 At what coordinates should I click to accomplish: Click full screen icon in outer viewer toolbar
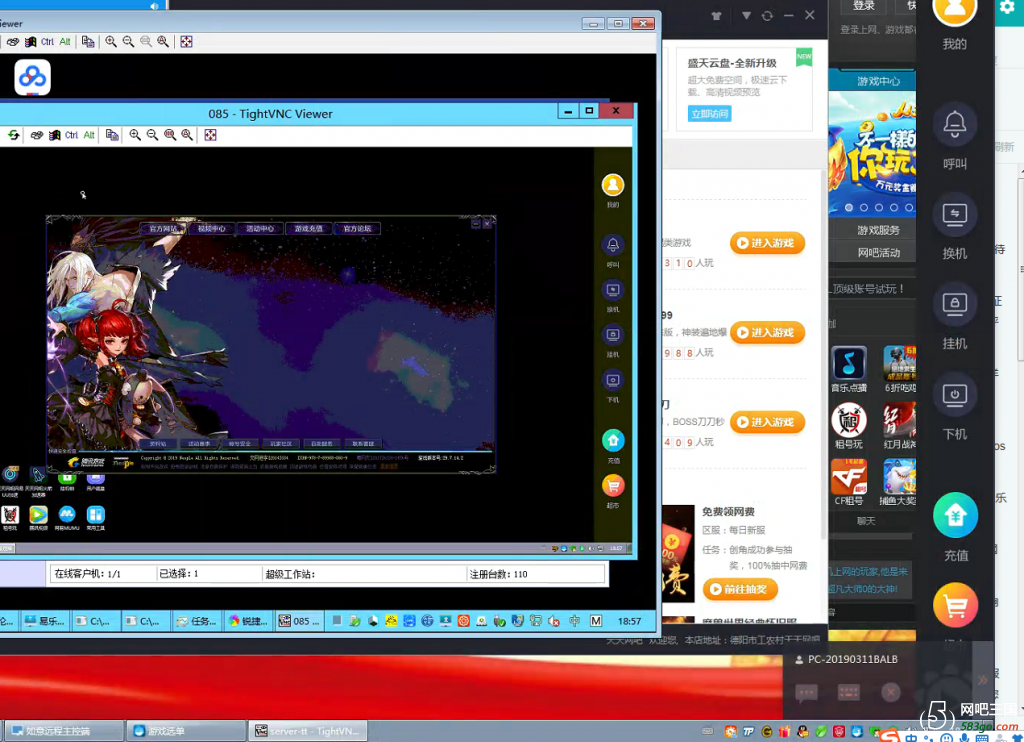(186, 42)
